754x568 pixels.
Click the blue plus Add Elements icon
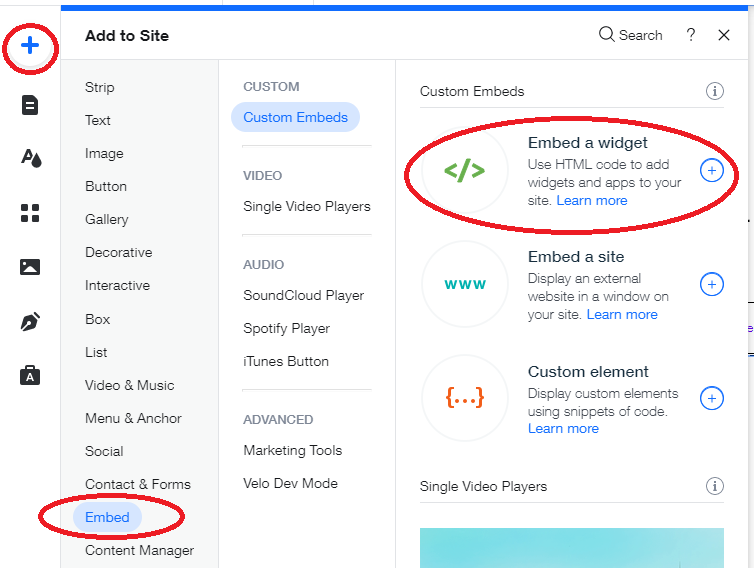coord(30,46)
